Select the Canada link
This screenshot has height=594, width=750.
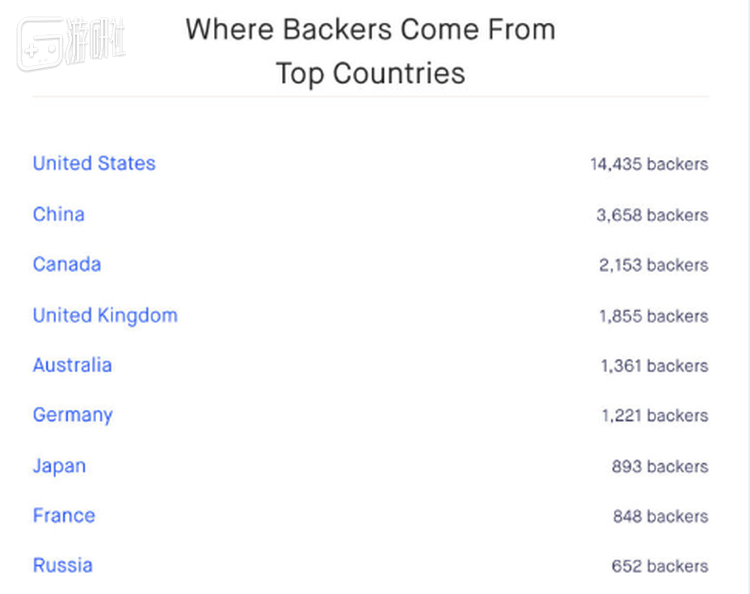[67, 264]
